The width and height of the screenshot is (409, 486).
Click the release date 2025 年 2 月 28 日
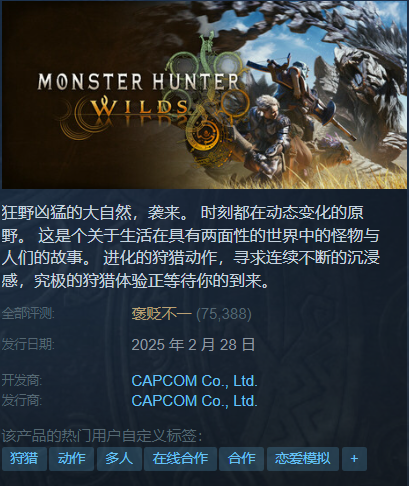pos(193,344)
